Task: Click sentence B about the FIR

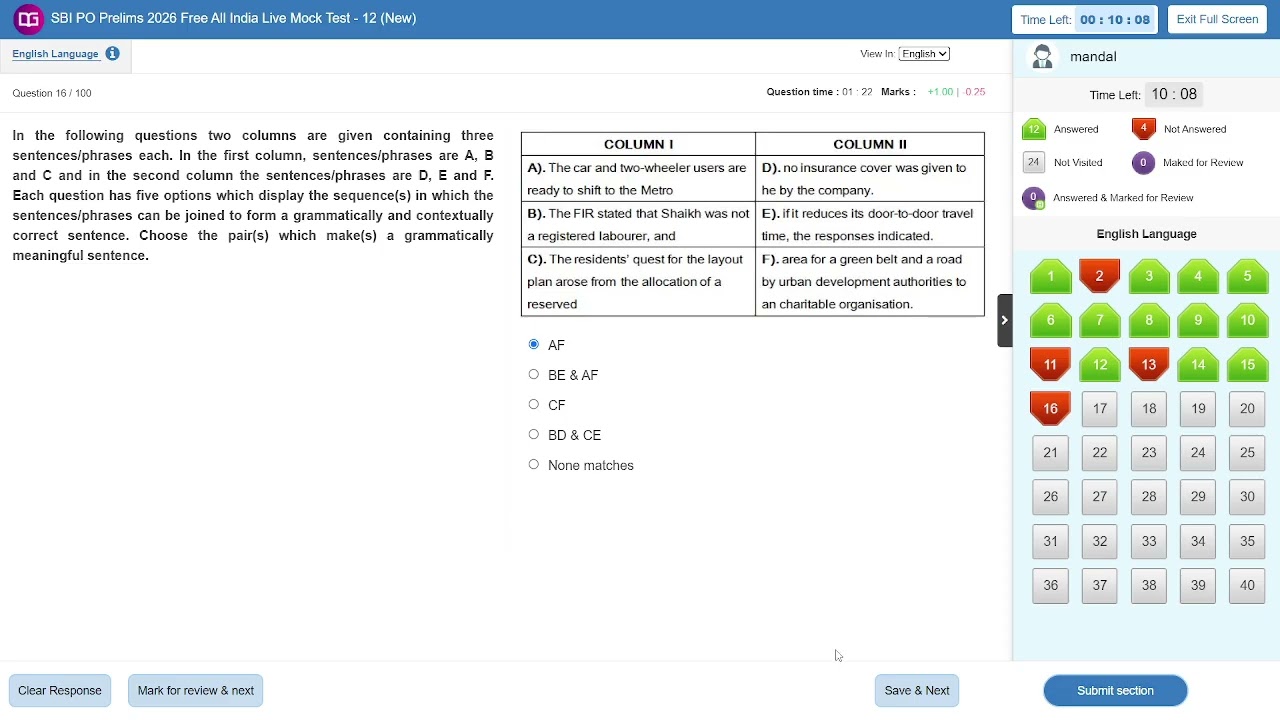Action: coord(638,225)
